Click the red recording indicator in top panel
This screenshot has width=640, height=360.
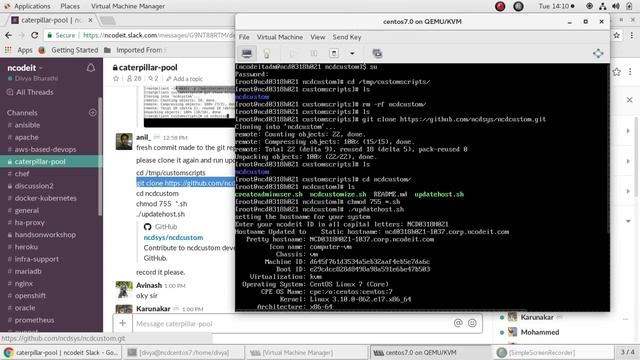point(500,6)
